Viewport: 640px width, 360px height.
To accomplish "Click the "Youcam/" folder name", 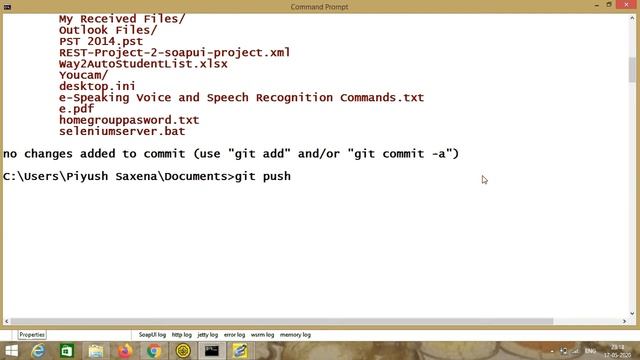I will (x=83, y=75).
